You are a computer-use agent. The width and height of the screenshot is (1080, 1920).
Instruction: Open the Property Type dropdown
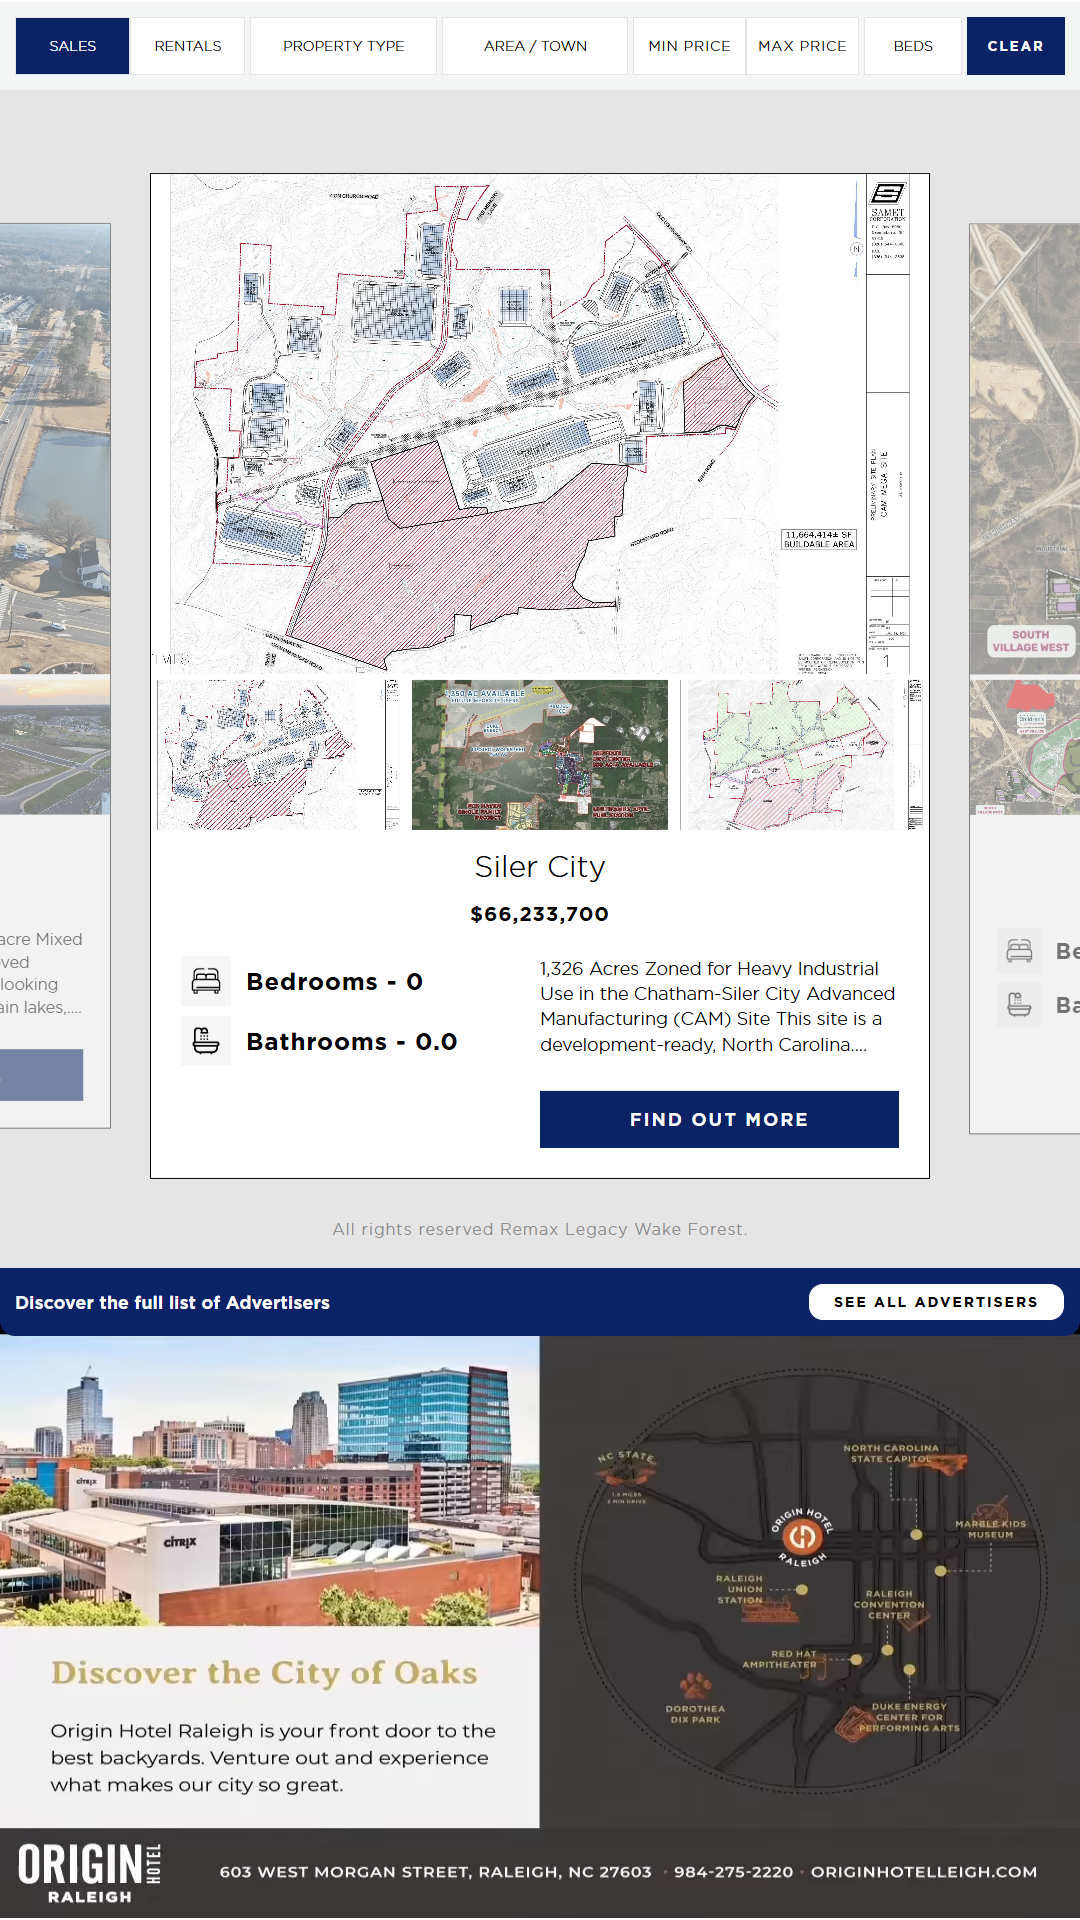tap(343, 46)
